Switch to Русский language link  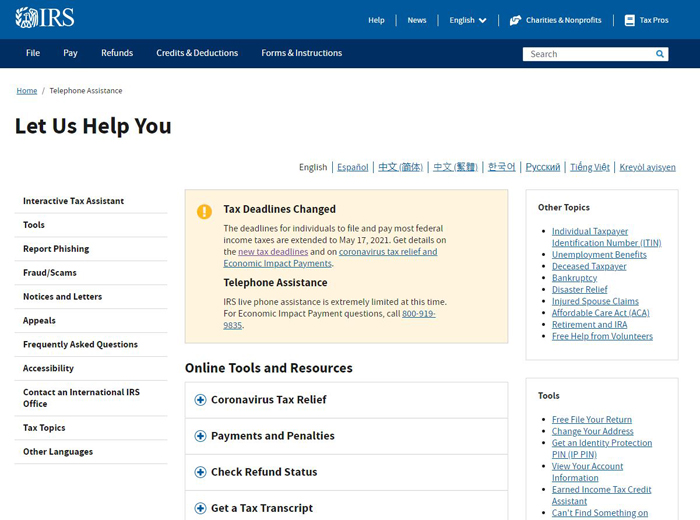click(543, 167)
